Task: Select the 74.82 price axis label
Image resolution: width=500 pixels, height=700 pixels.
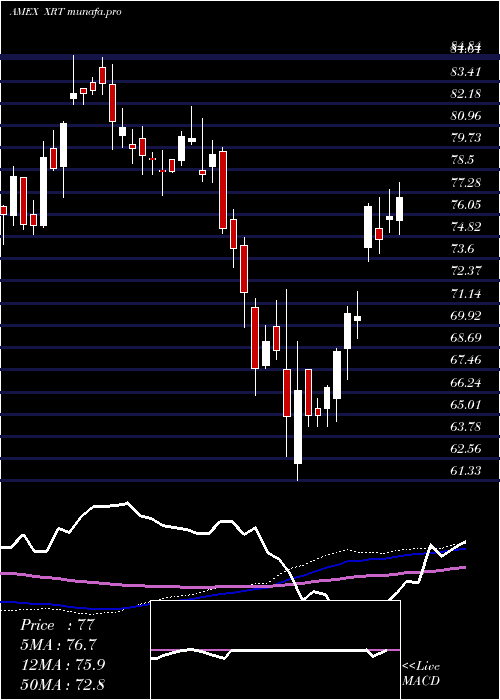Action: 467,227
